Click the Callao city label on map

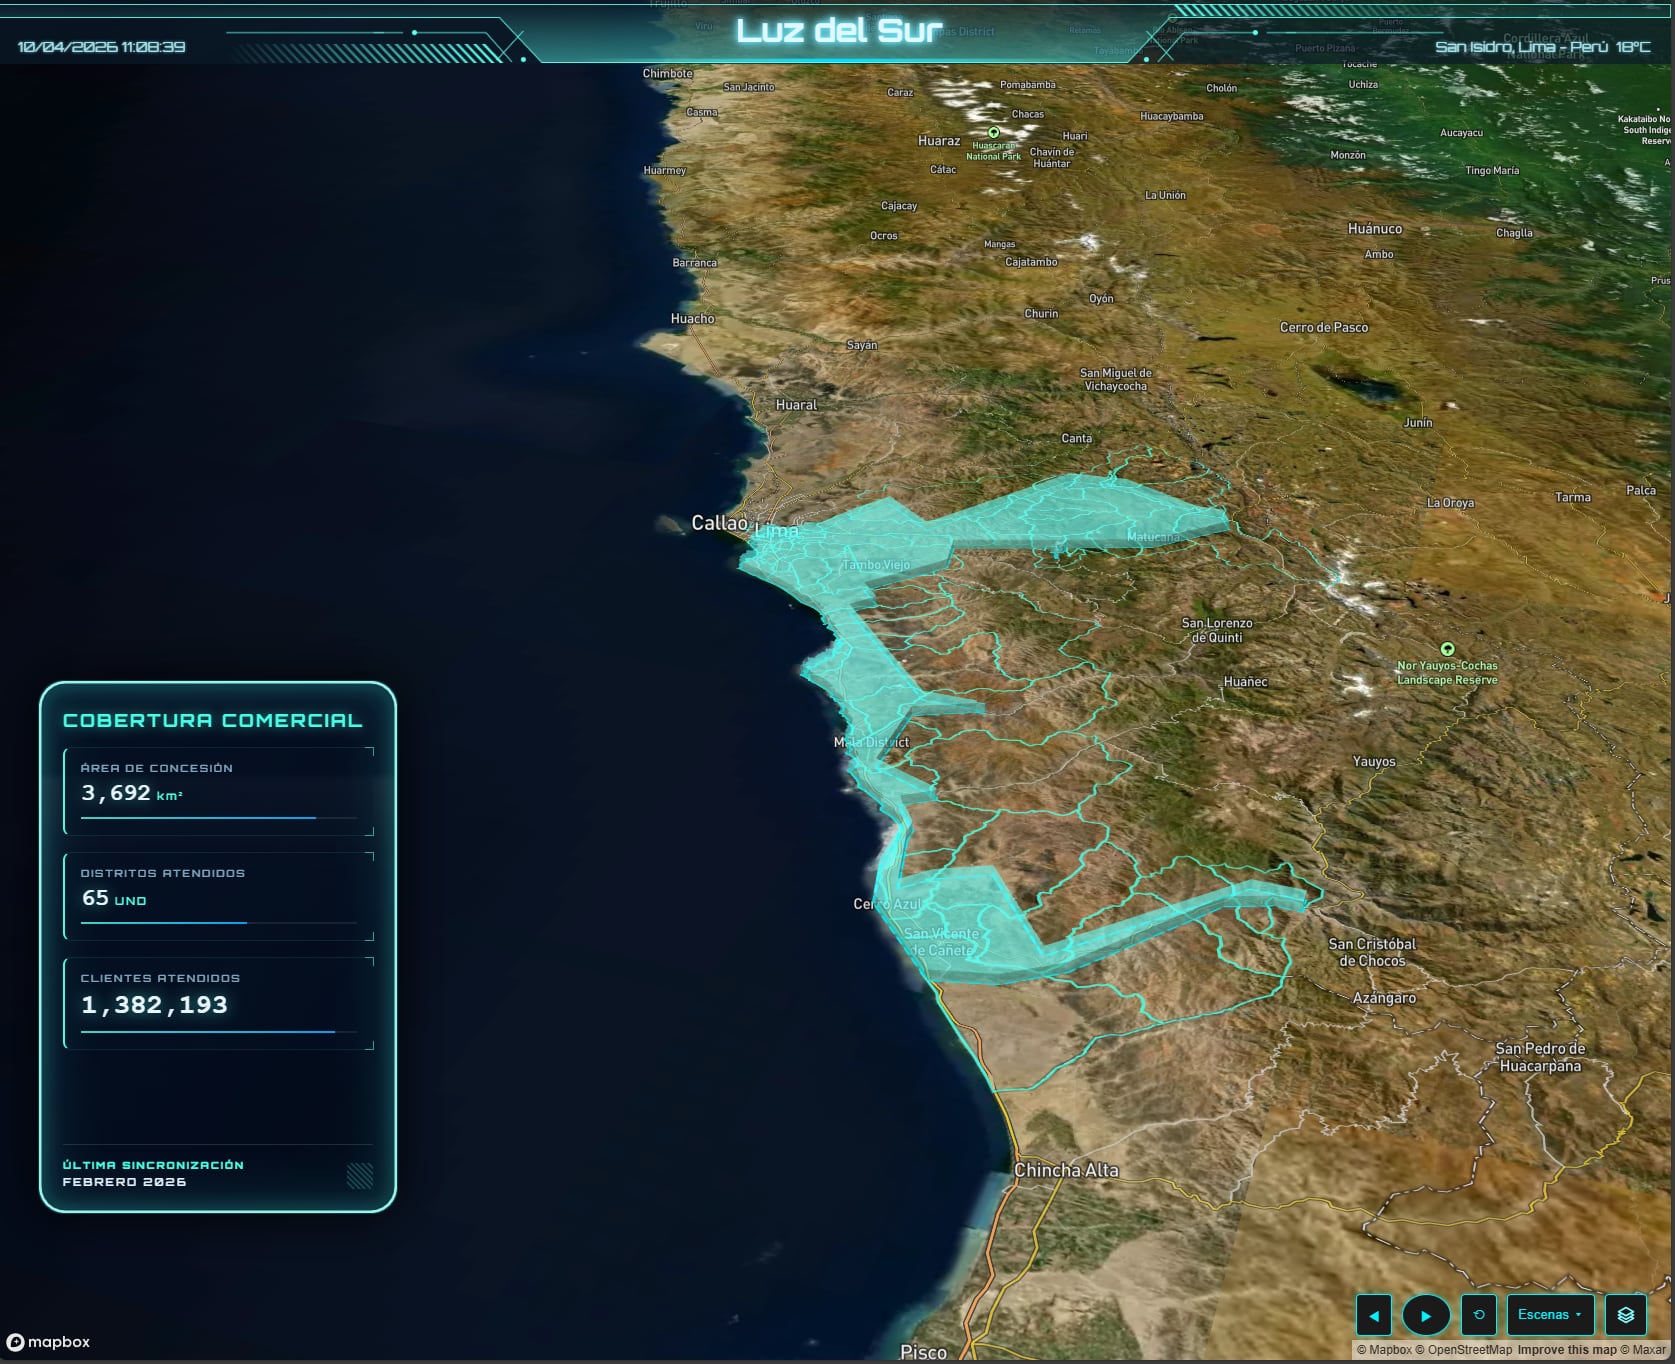(x=719, y=523)
